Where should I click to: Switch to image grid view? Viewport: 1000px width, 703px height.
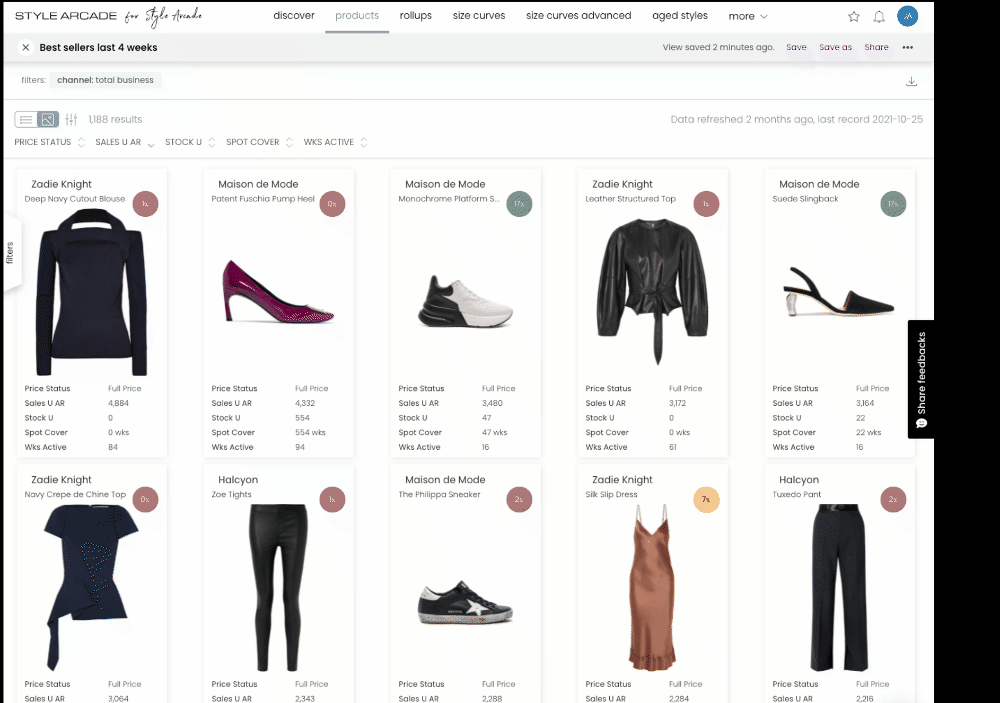48,119
